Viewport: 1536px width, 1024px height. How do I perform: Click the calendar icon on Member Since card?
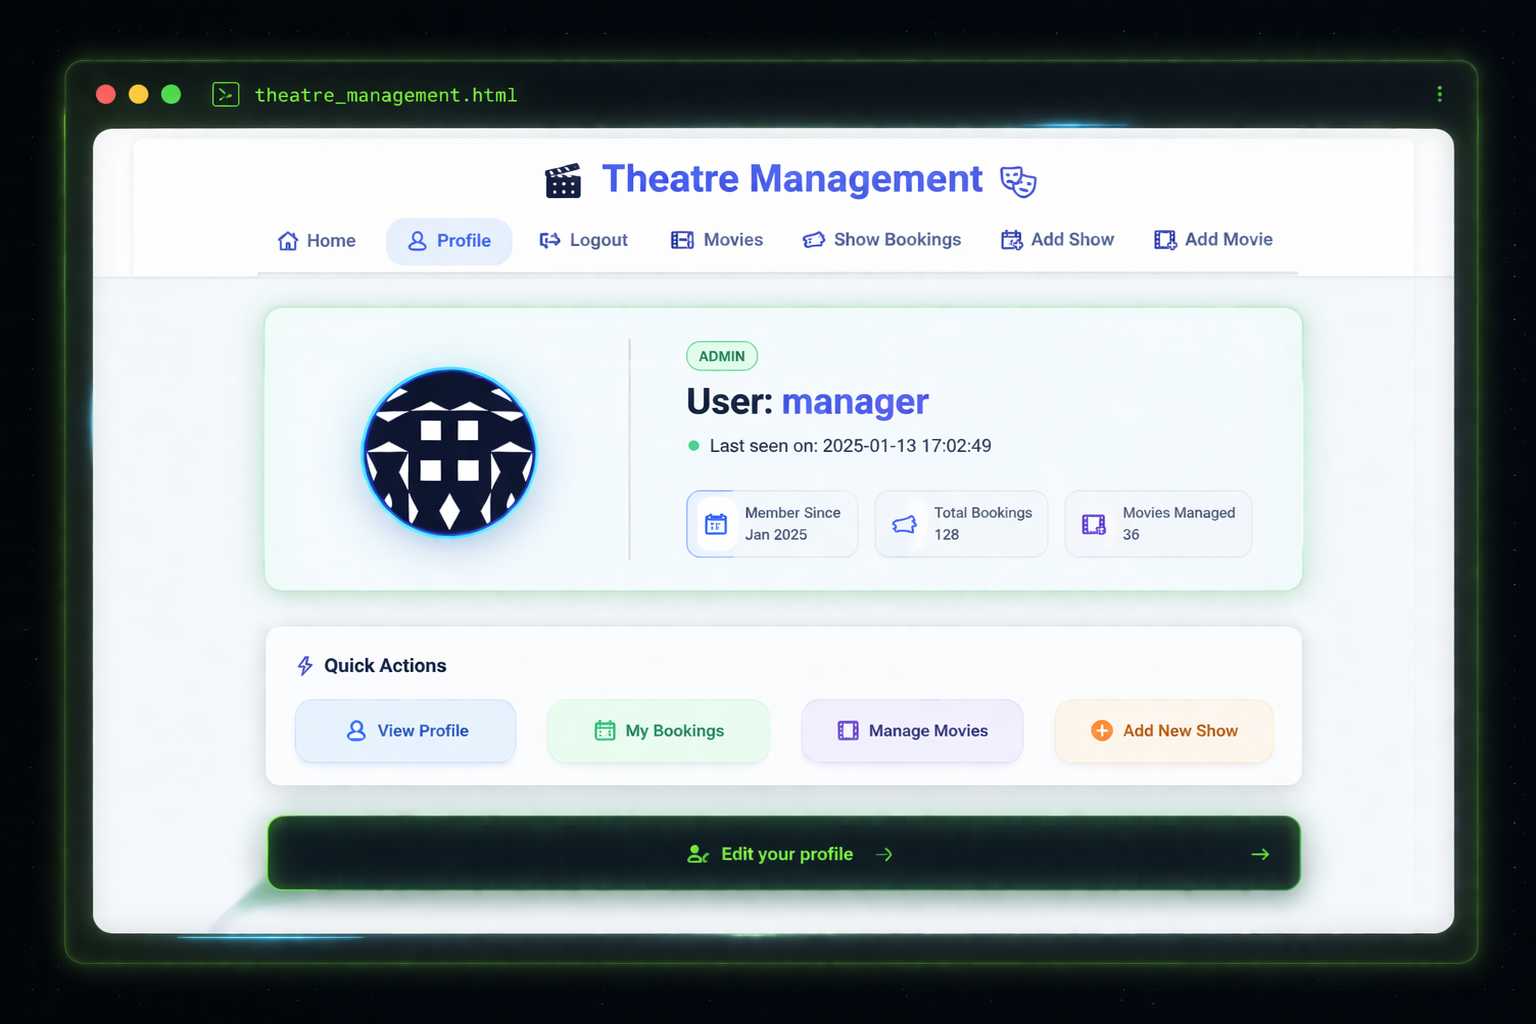pyautogui.click(x=715, y=523)
